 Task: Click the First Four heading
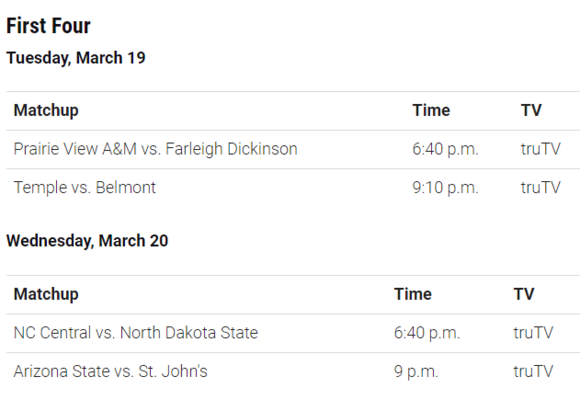[x=48, y=26]
